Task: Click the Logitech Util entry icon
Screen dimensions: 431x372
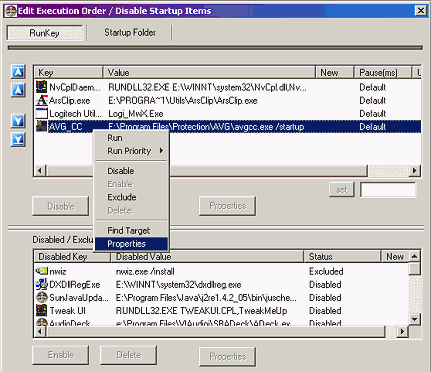Action: click(41, 113)
